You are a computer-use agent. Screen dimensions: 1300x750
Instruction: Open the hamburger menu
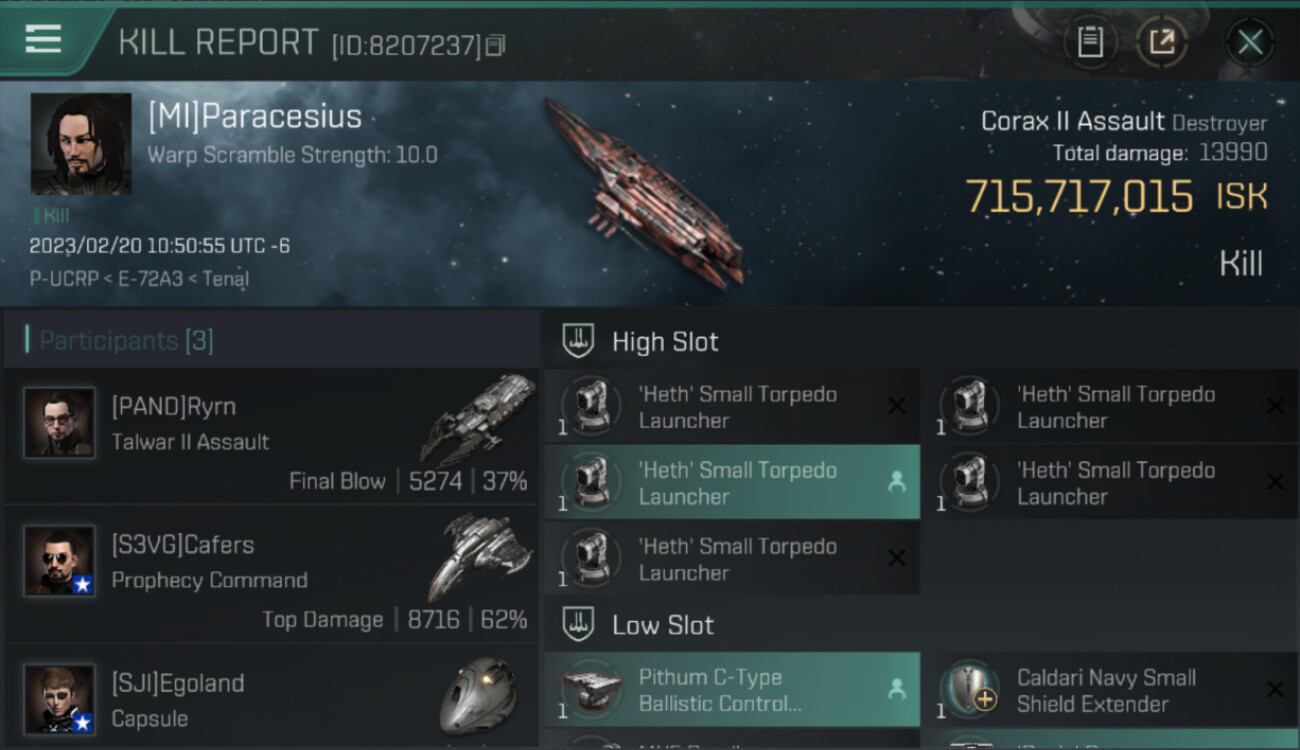[x=43, y=40]
